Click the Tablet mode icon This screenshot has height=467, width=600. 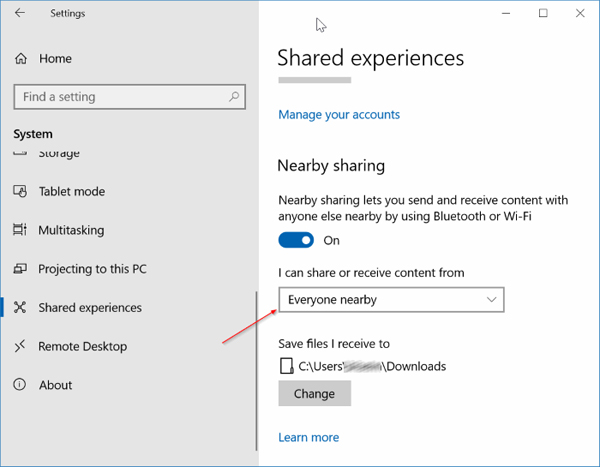20,192
